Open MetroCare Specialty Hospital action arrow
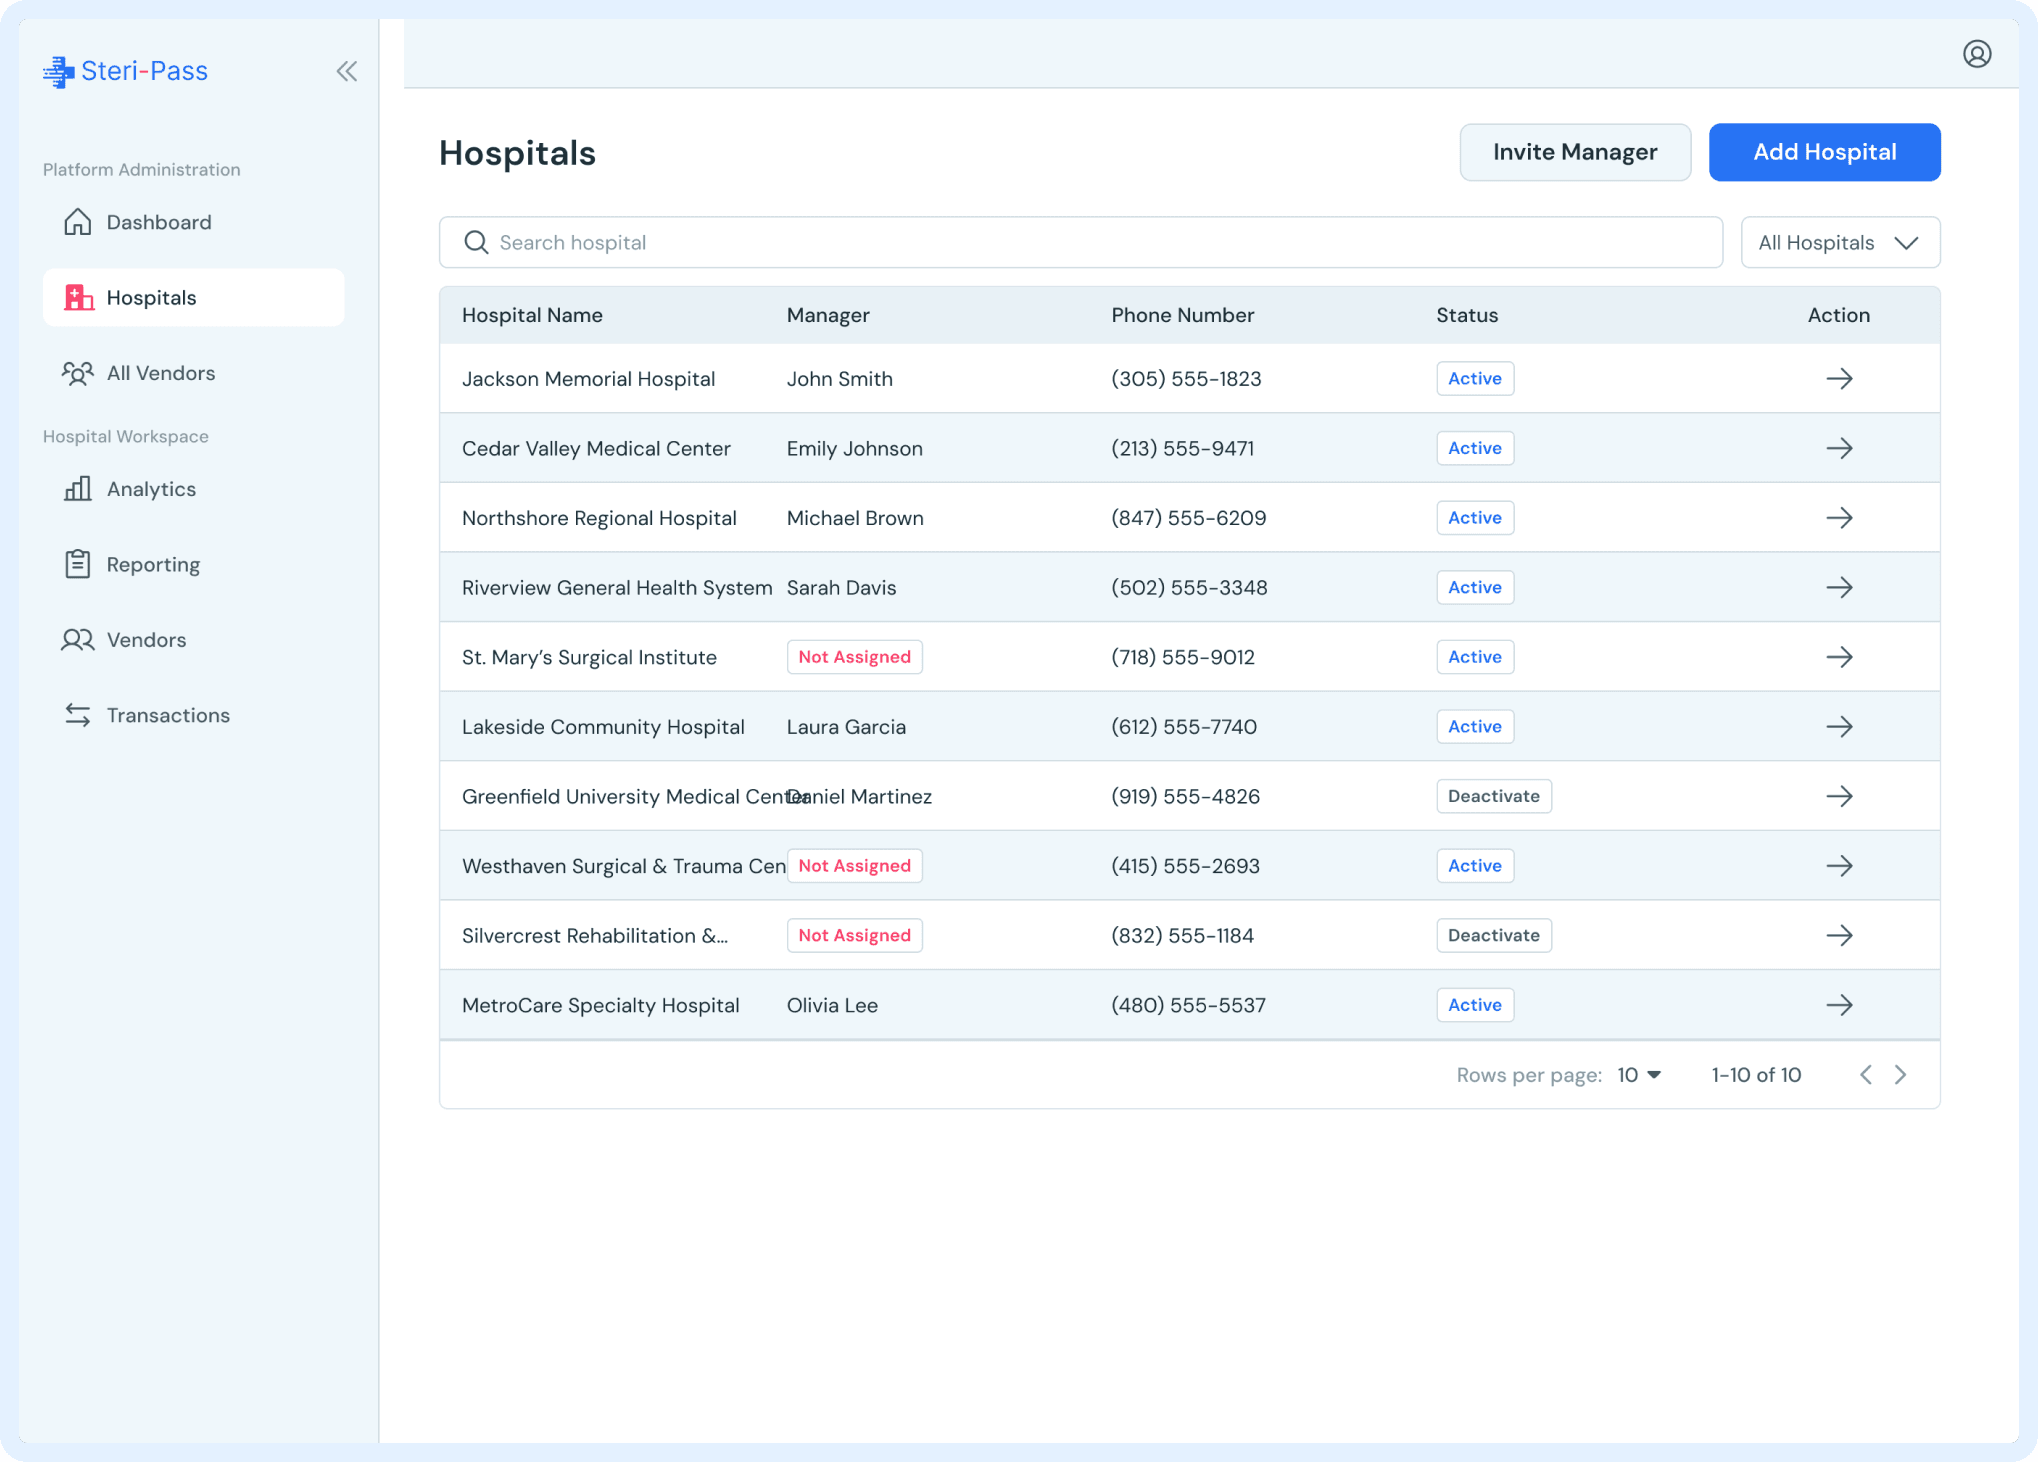Viewport: 2038px width, 1462px height. coord(1839,1005)
